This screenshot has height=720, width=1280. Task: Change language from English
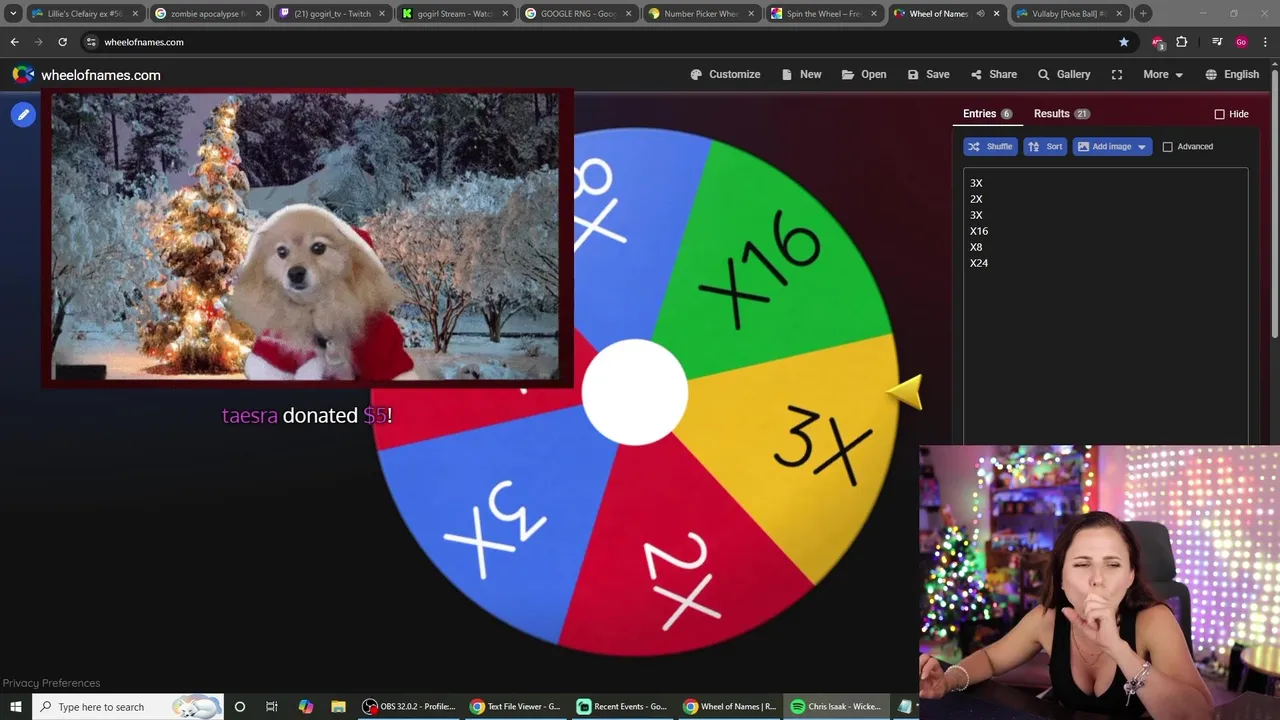click(x=1232, y=75)
